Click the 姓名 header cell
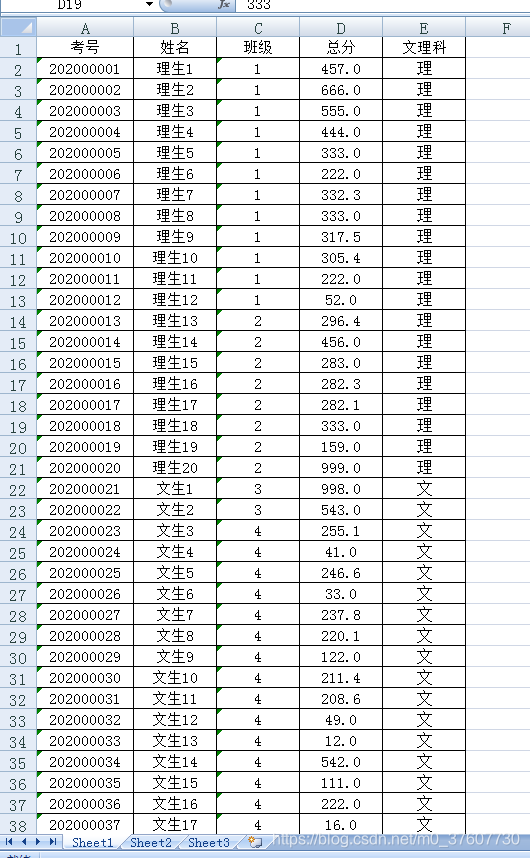530x858 pixels. [175, 48]
